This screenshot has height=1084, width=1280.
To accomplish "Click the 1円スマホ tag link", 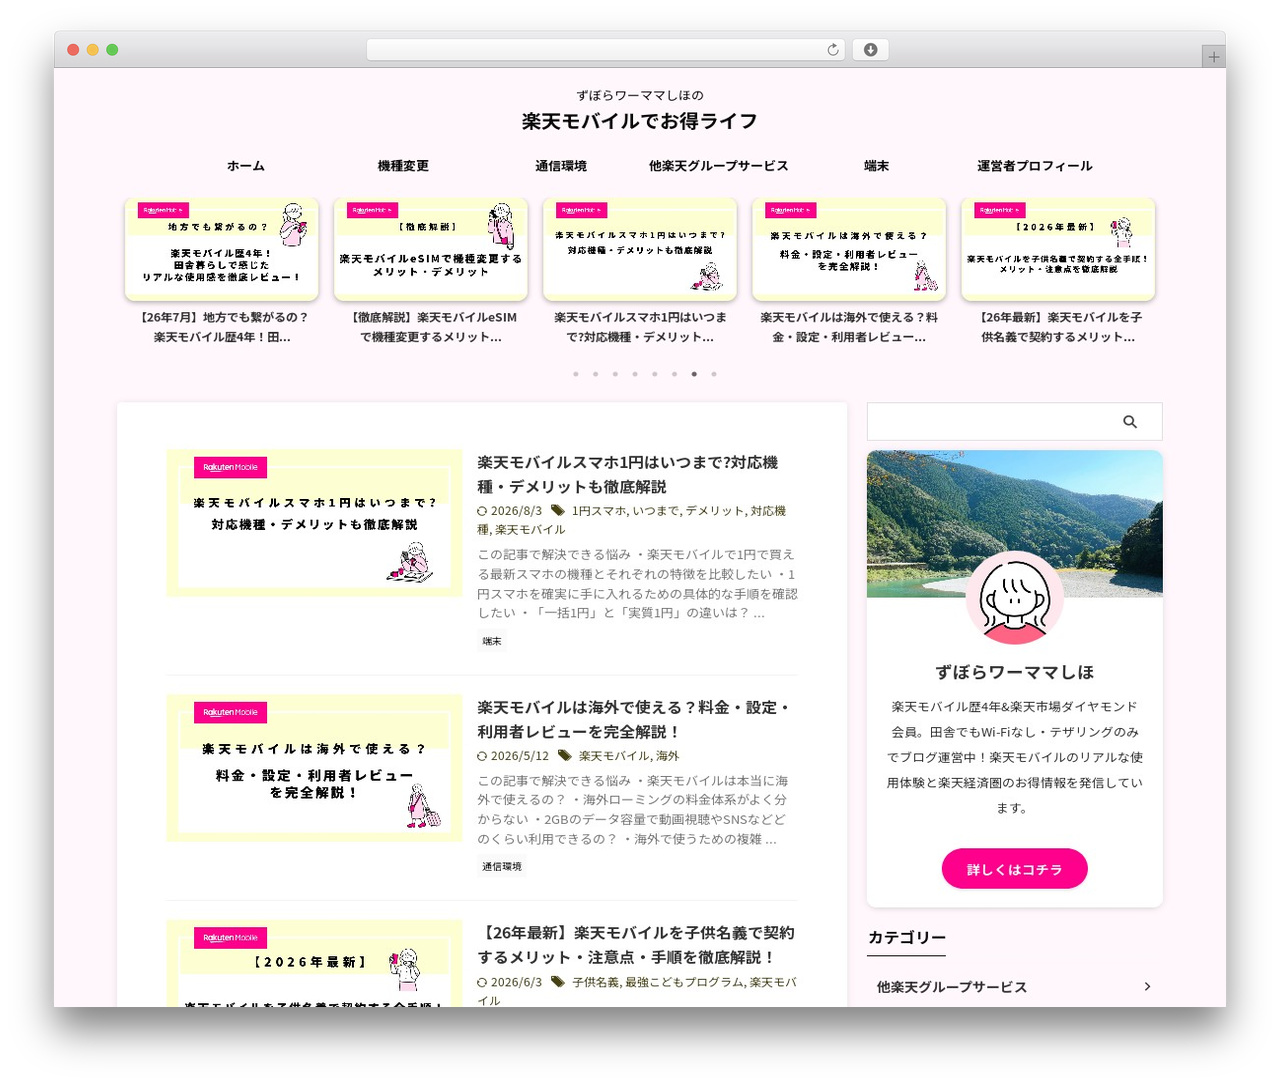I will point(599,511).
